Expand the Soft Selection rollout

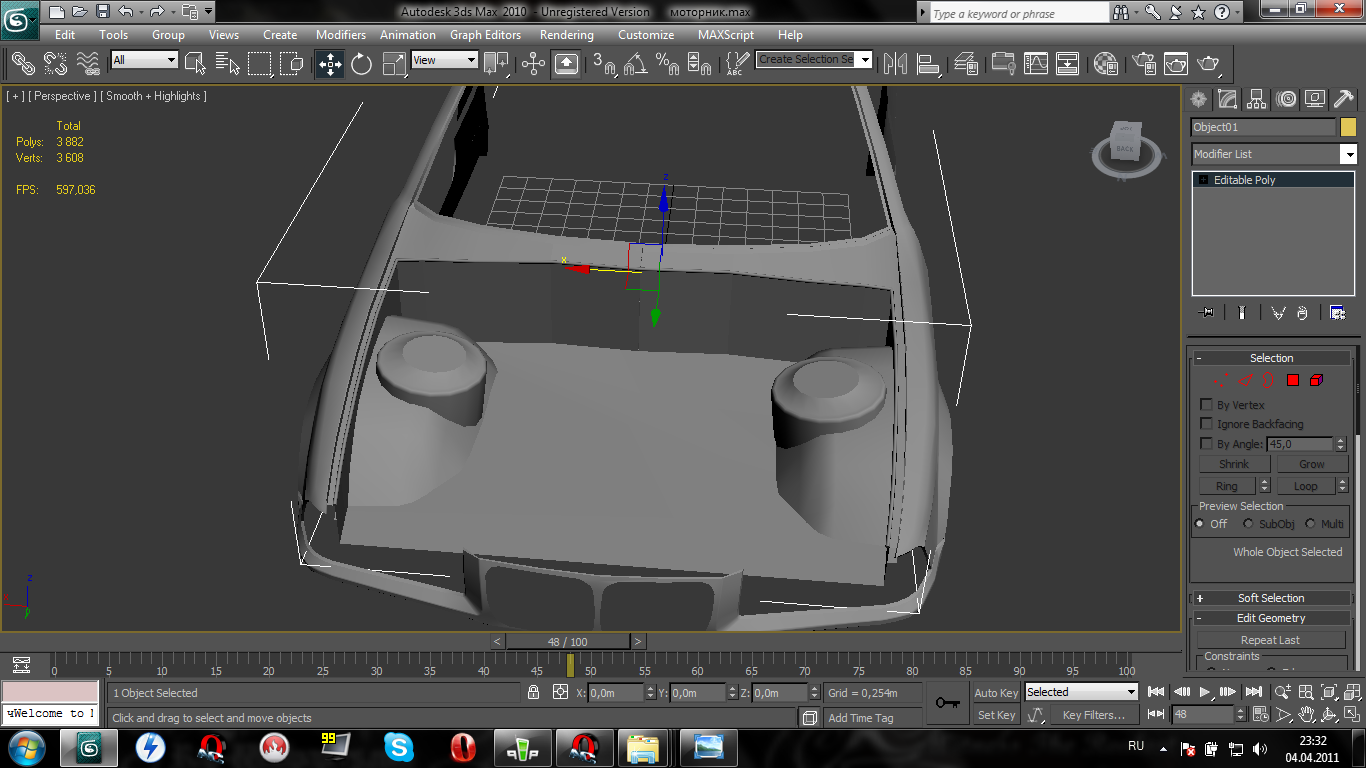point(1270,598)
